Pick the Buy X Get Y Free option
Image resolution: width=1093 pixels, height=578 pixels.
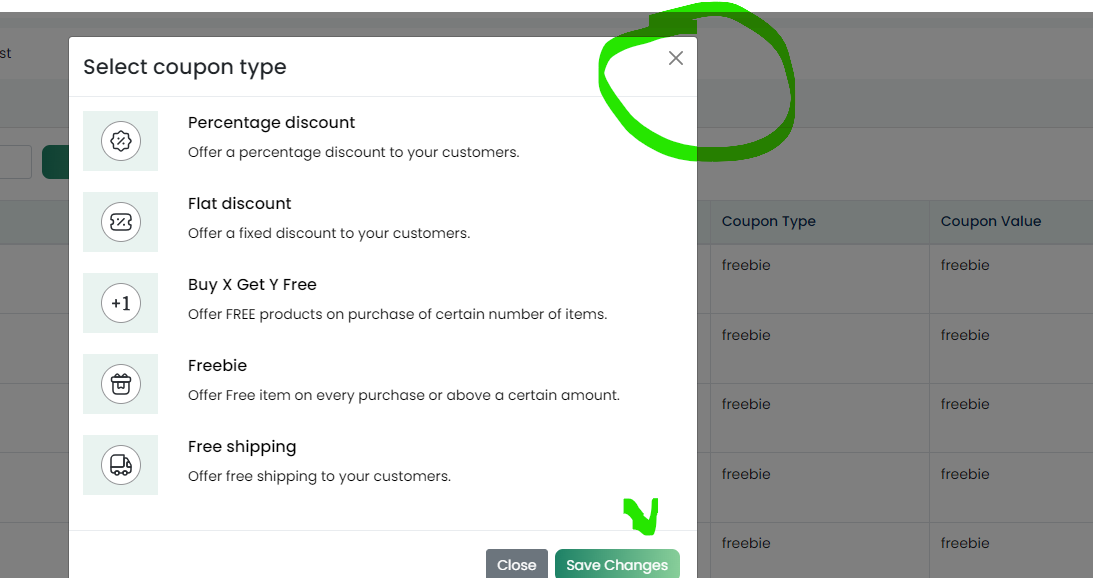(252, 284)
